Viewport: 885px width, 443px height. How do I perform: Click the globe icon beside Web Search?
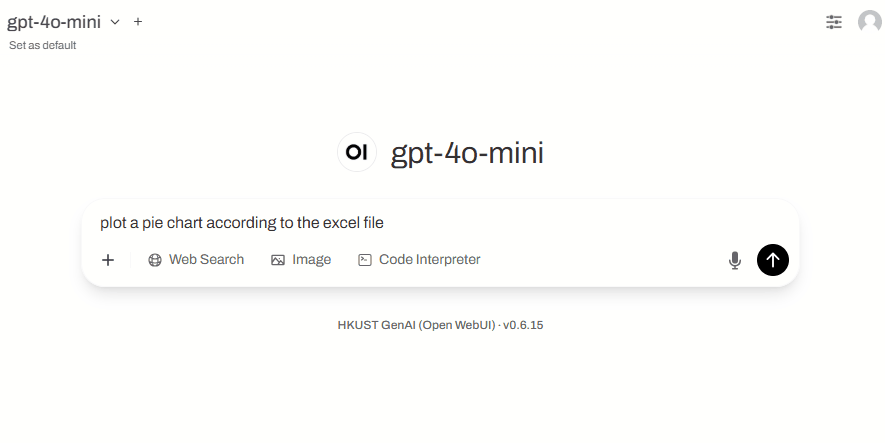tap(155, 260)
